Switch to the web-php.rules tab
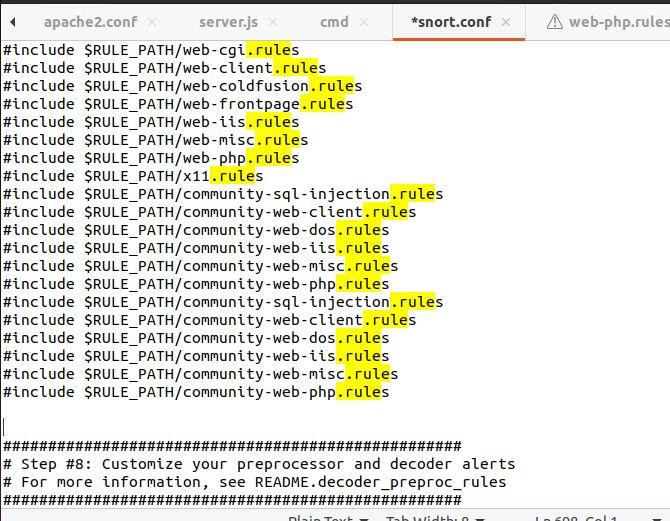Viewport: 670px width, 521px height. 619,22
